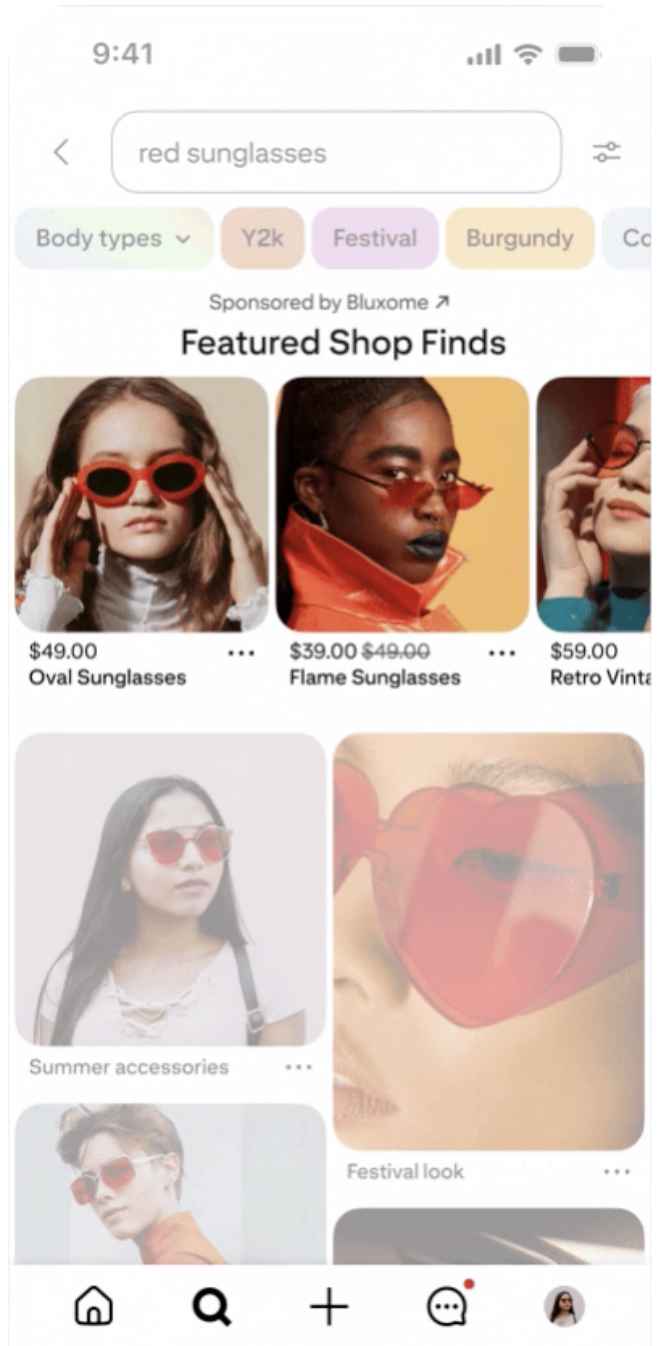This screenshot has height=1346, width=666.
Task: Open the search filters slider icon
Action: coord(606,152)
